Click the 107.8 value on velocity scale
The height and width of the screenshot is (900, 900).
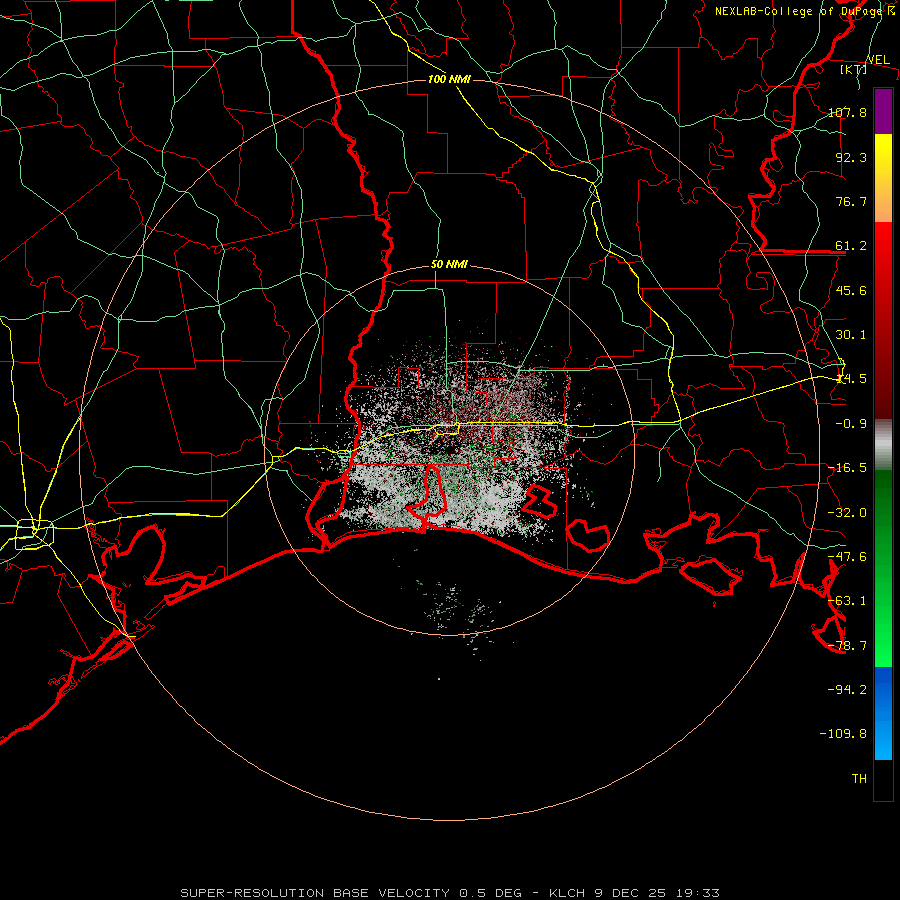tap(847, 112)
